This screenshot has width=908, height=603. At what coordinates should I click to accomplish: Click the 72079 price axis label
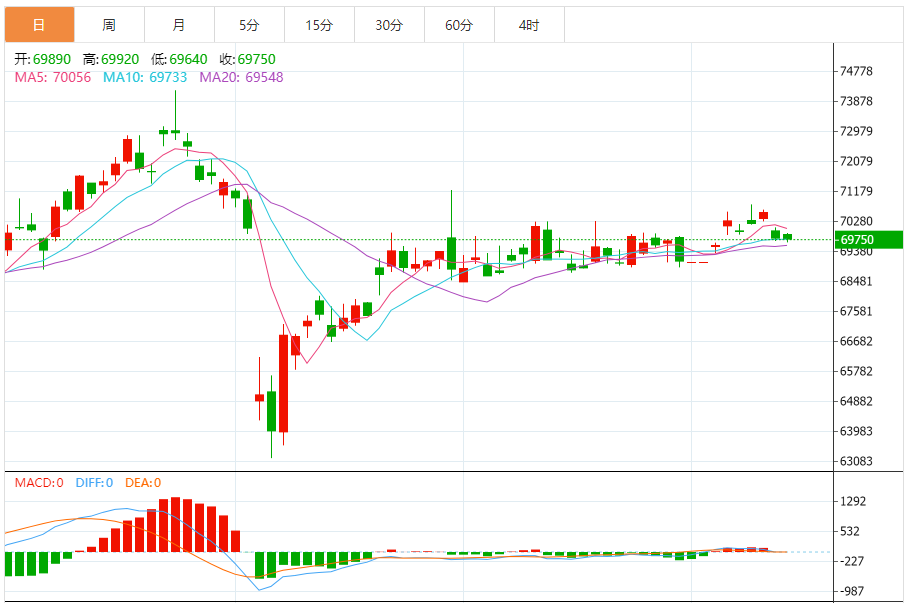coord(856,161)
